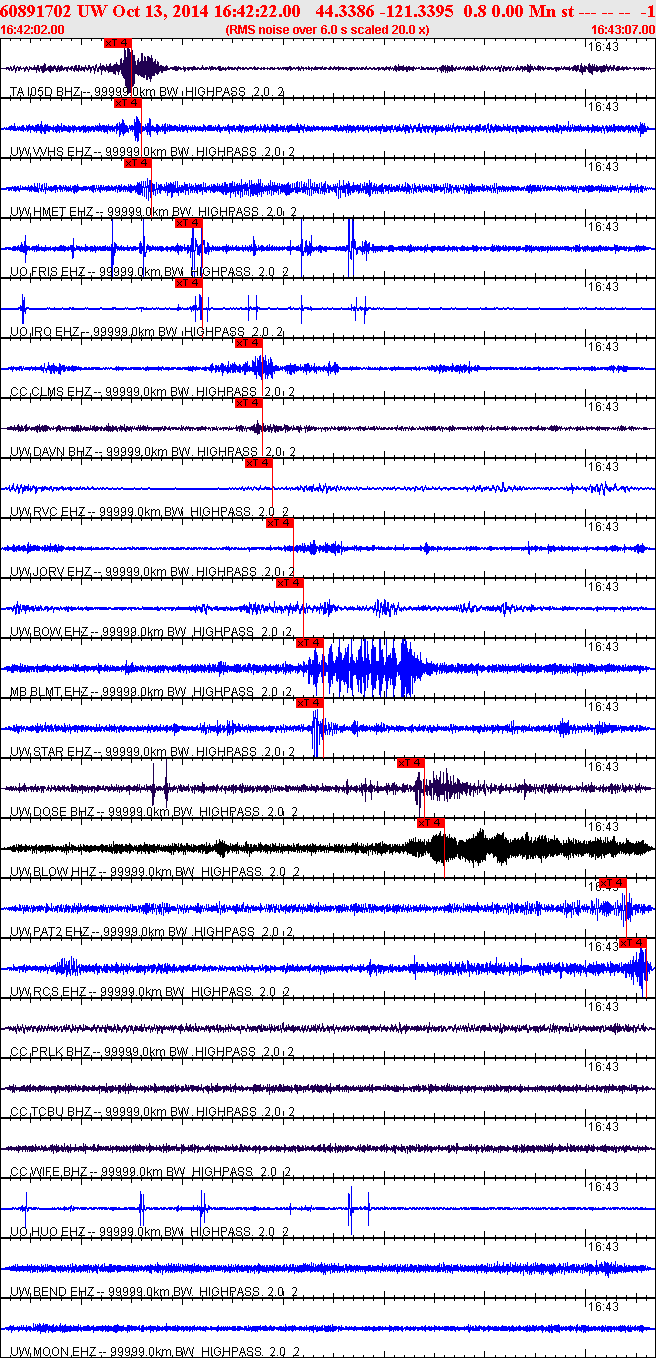The image size is (656, 1358).
Task: Click the red pick marker on UW.RCS trace
Action: 633,943
